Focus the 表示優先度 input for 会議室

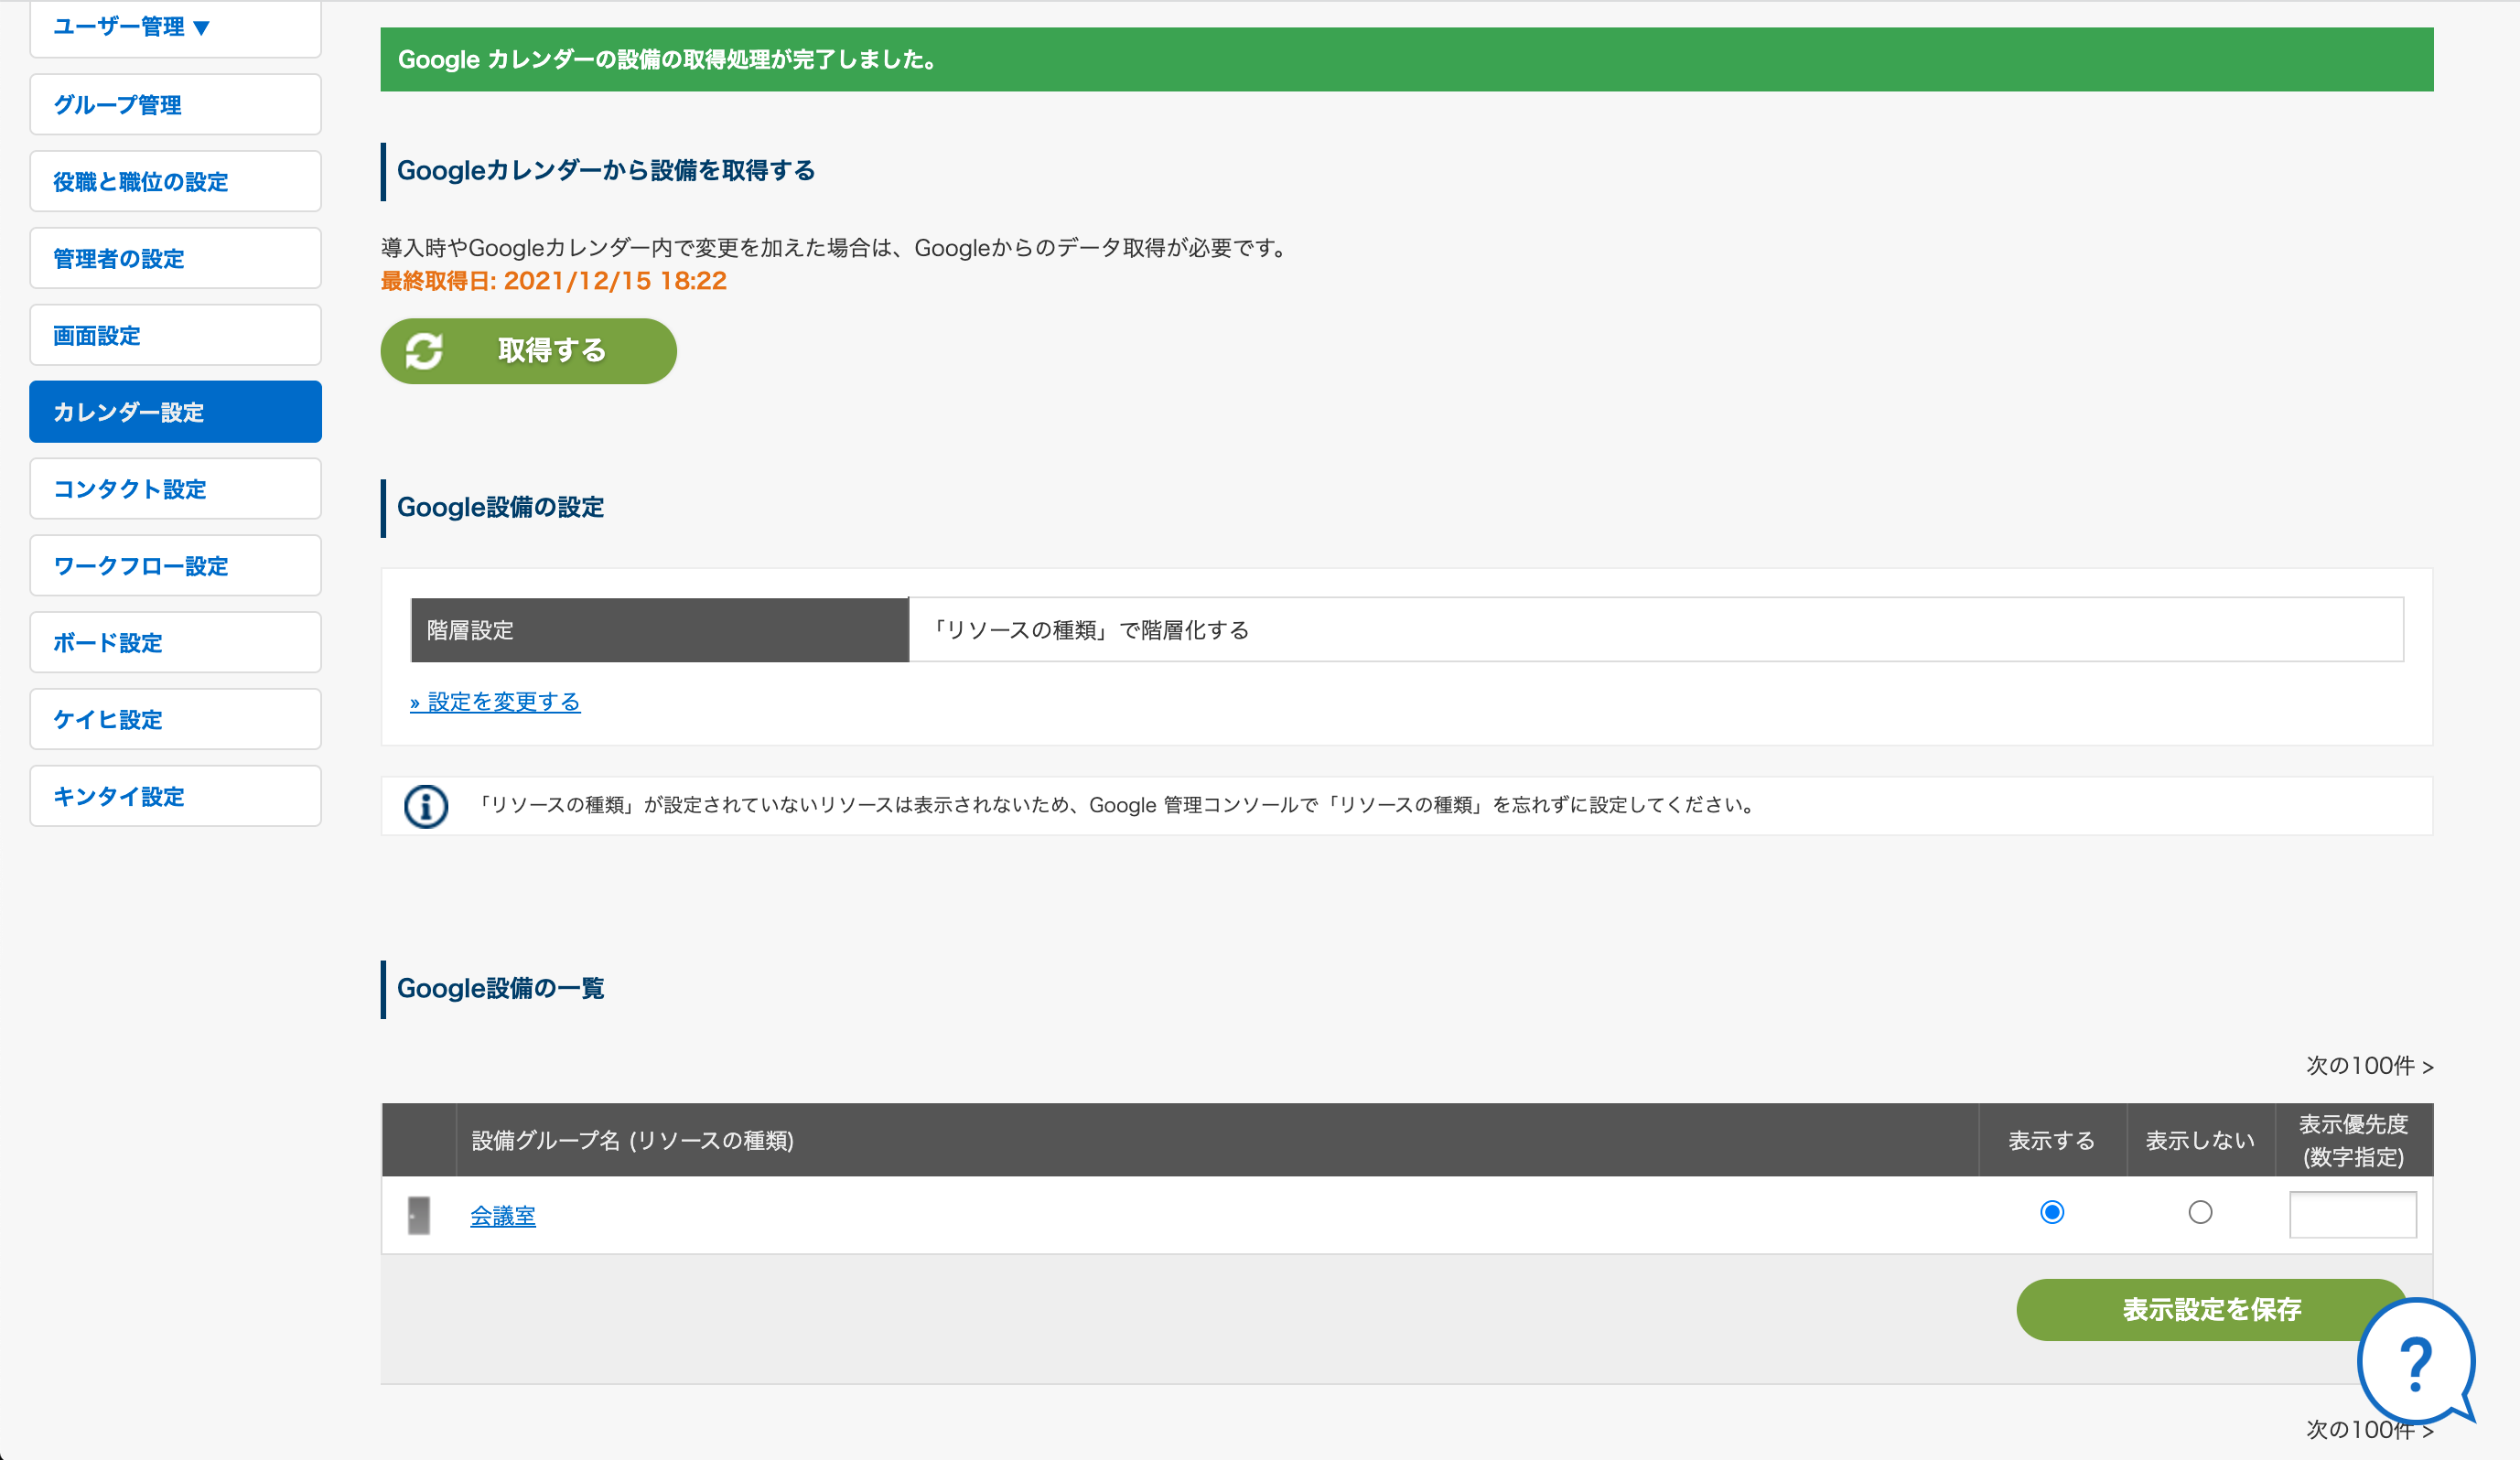(x=2353, y=1214)
